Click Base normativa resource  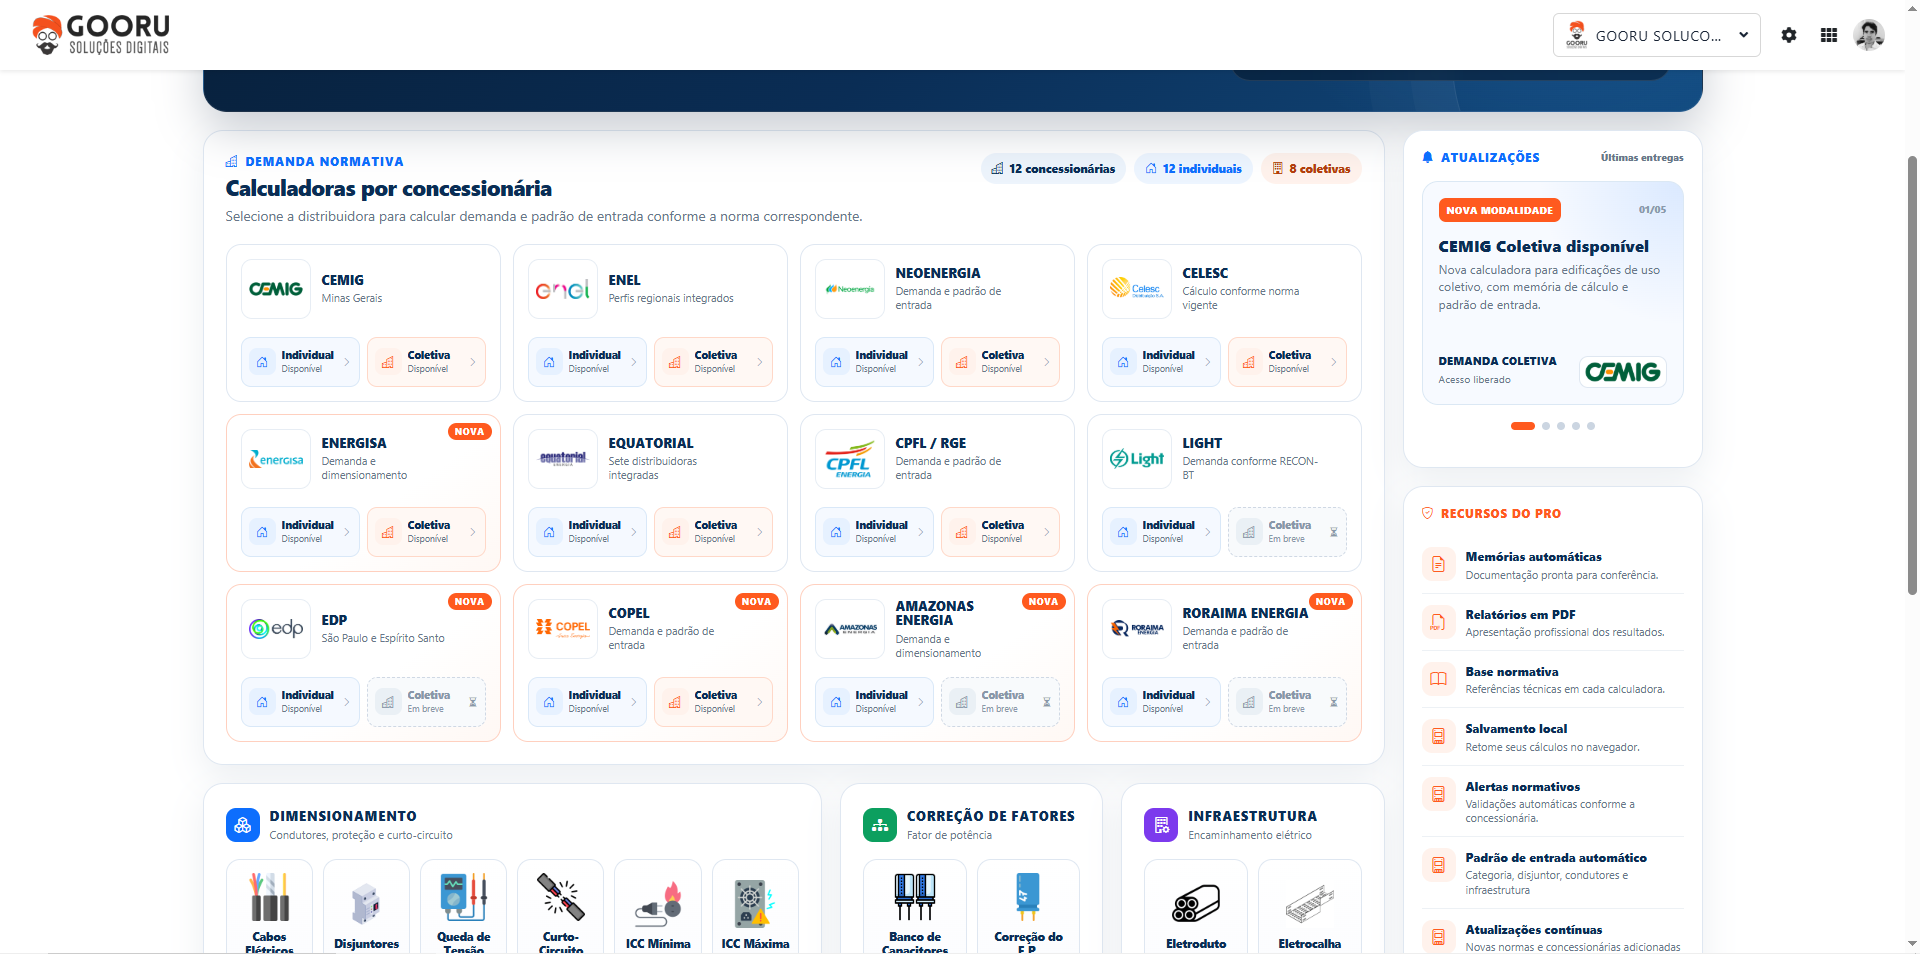1553,680
